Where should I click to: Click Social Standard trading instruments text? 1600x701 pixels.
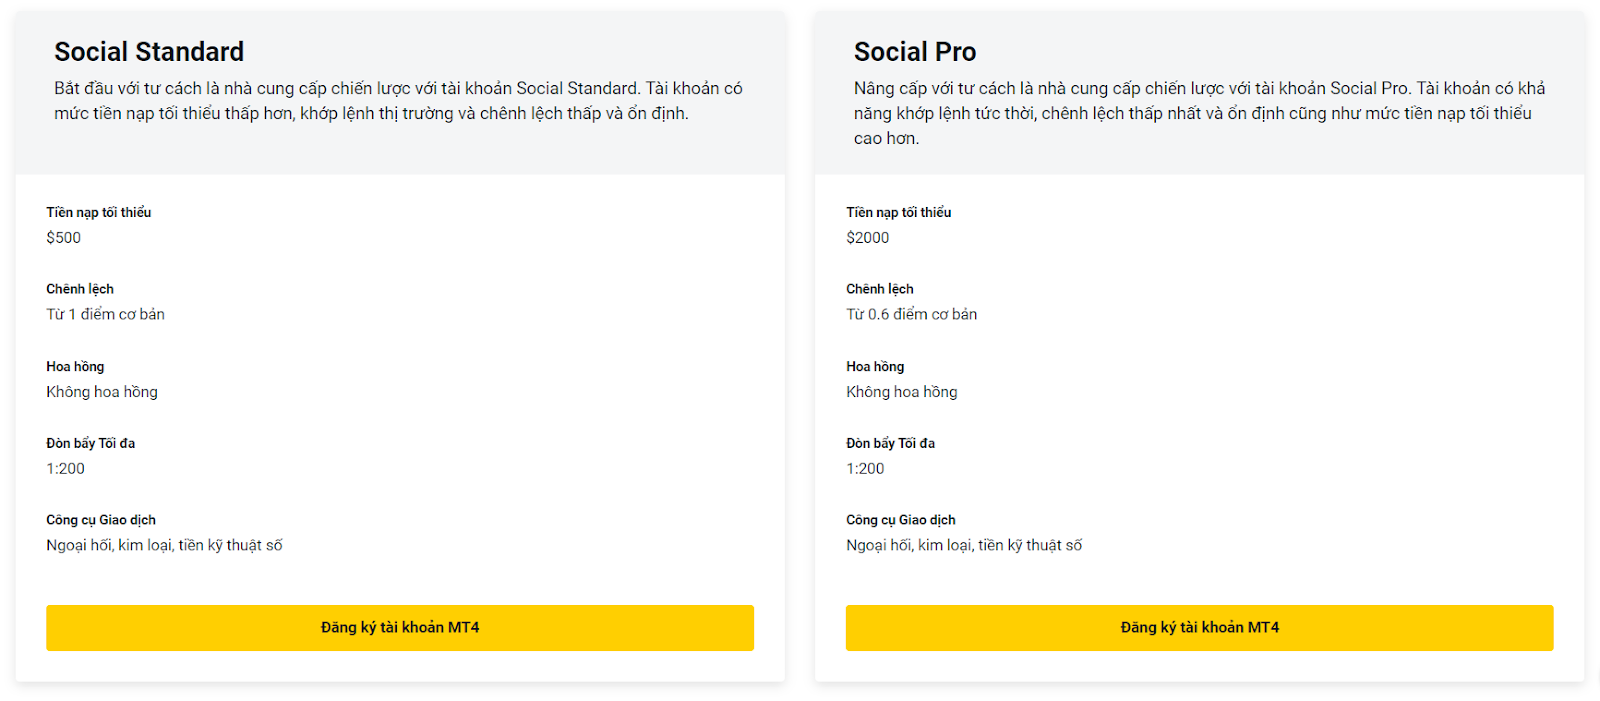pos(165,546)
